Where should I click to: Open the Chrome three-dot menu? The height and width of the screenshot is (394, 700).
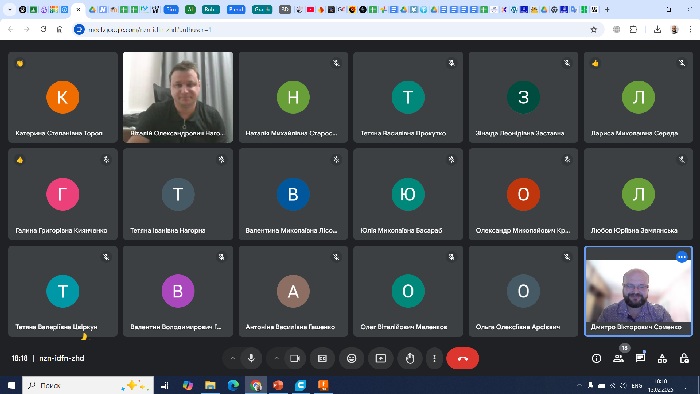click(690, 29)
